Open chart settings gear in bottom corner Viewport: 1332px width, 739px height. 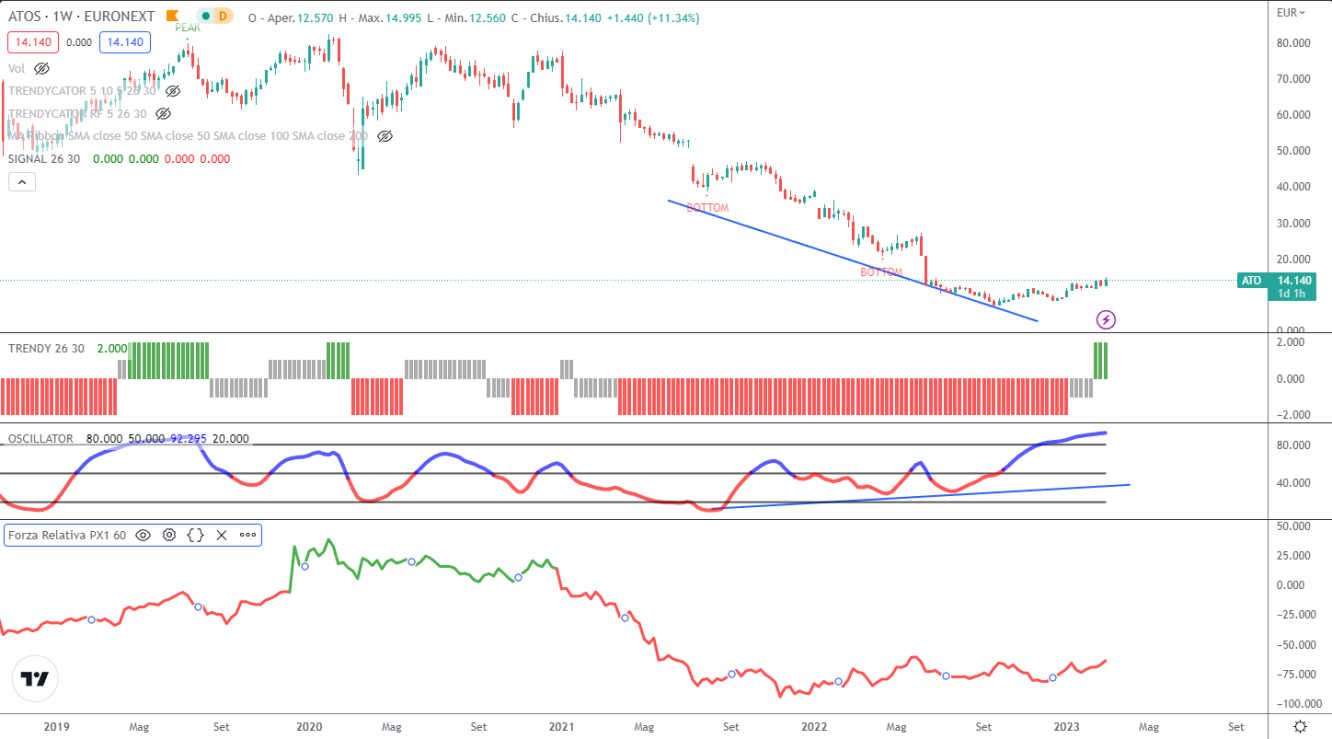pyautogui.click(x=1299, y=726)
